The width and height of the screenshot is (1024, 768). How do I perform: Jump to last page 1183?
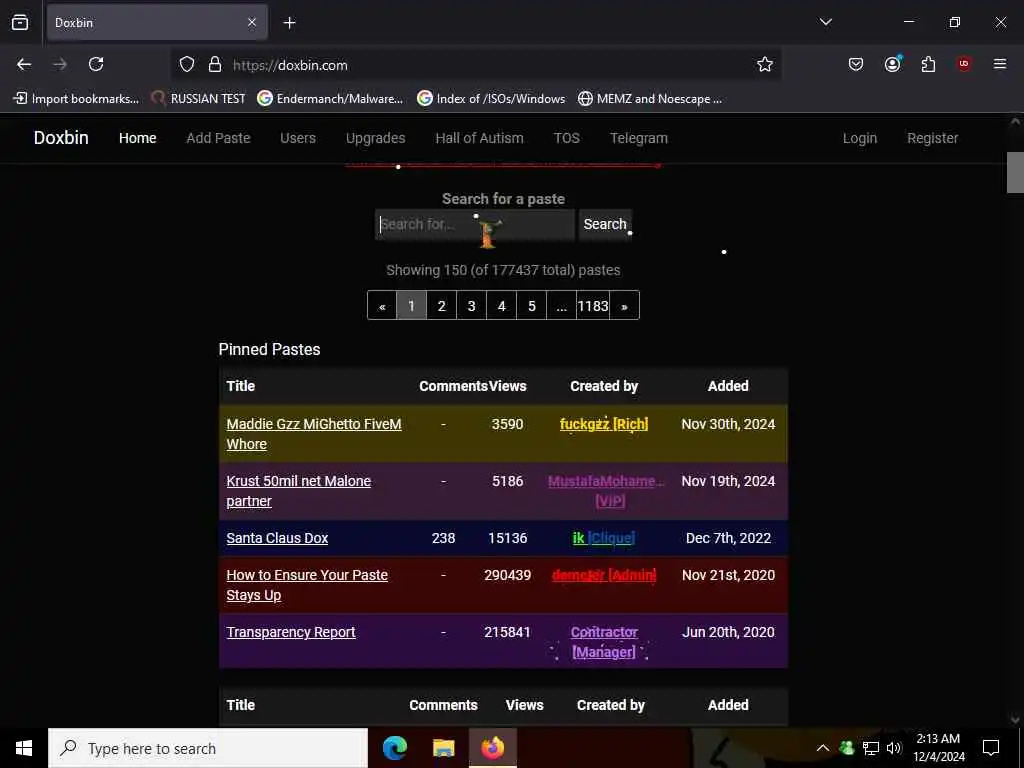593,306
